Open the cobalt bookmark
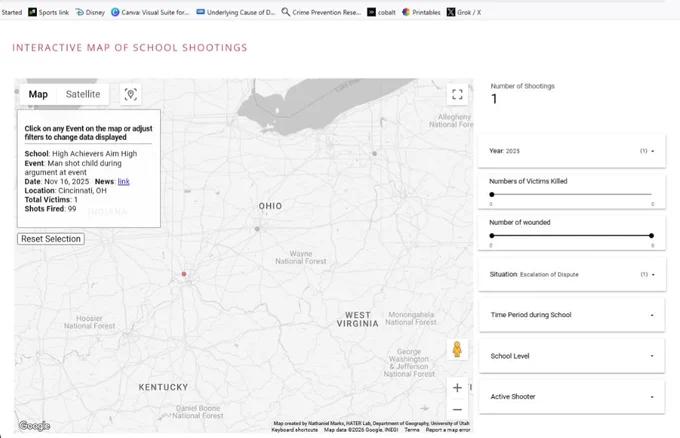Screen dimensions: 680x438 coord(381,12)
